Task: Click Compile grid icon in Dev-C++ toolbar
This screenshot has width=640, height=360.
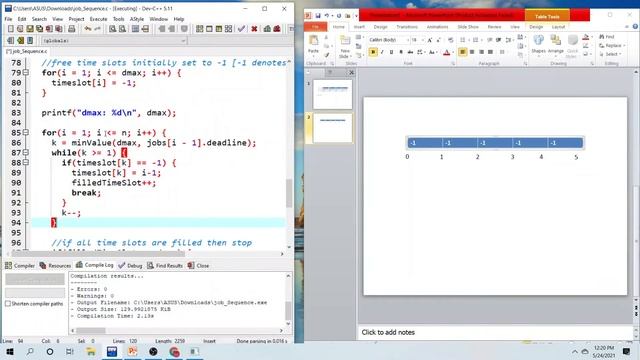Action: tap(199, 29)
